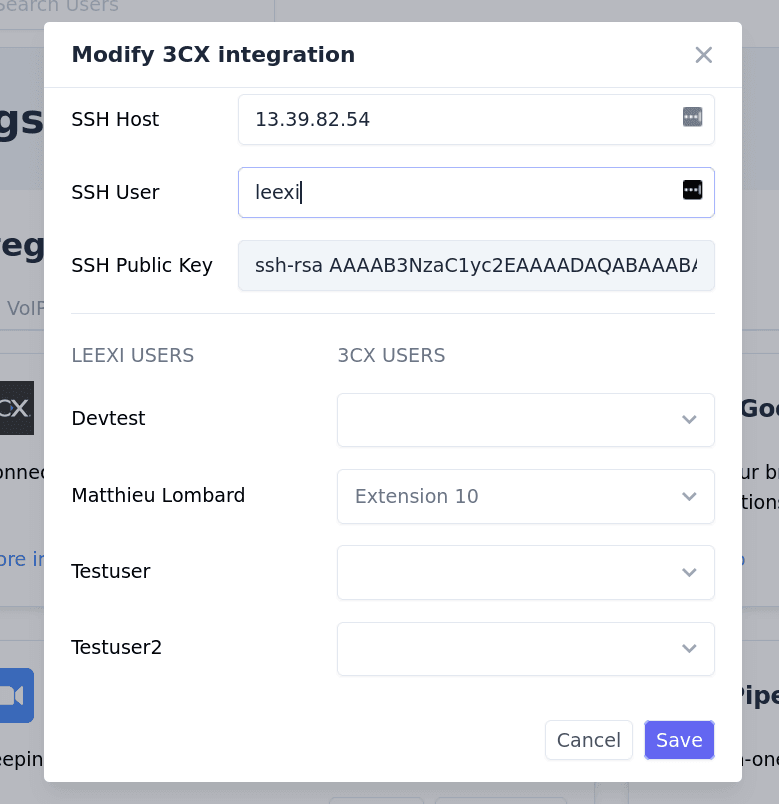Click password manager icon in SSH User field

pos(692,190)
